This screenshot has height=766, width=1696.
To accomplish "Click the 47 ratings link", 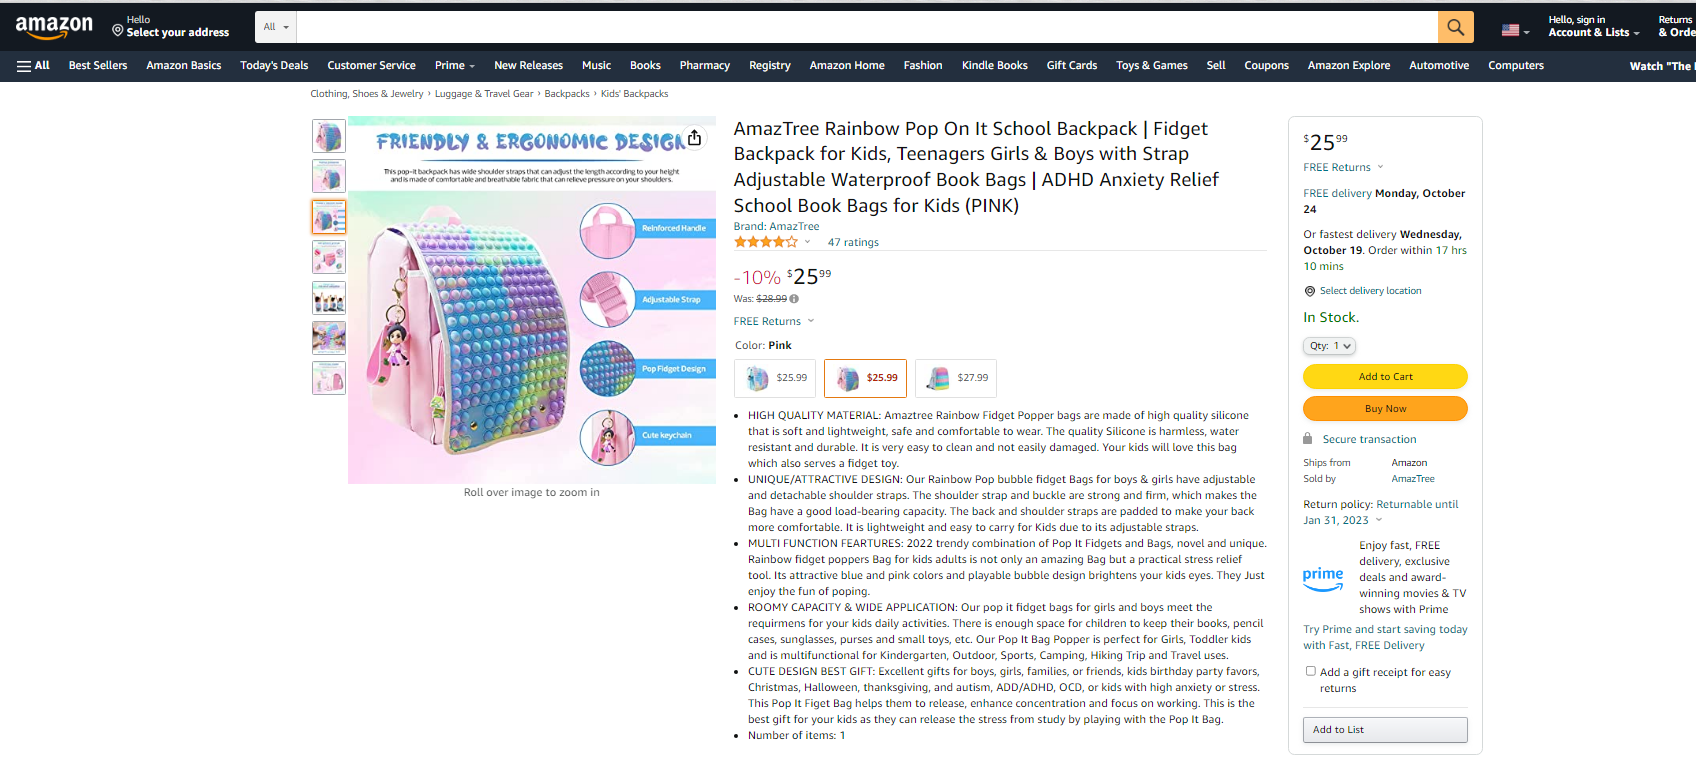I will 853,243.
